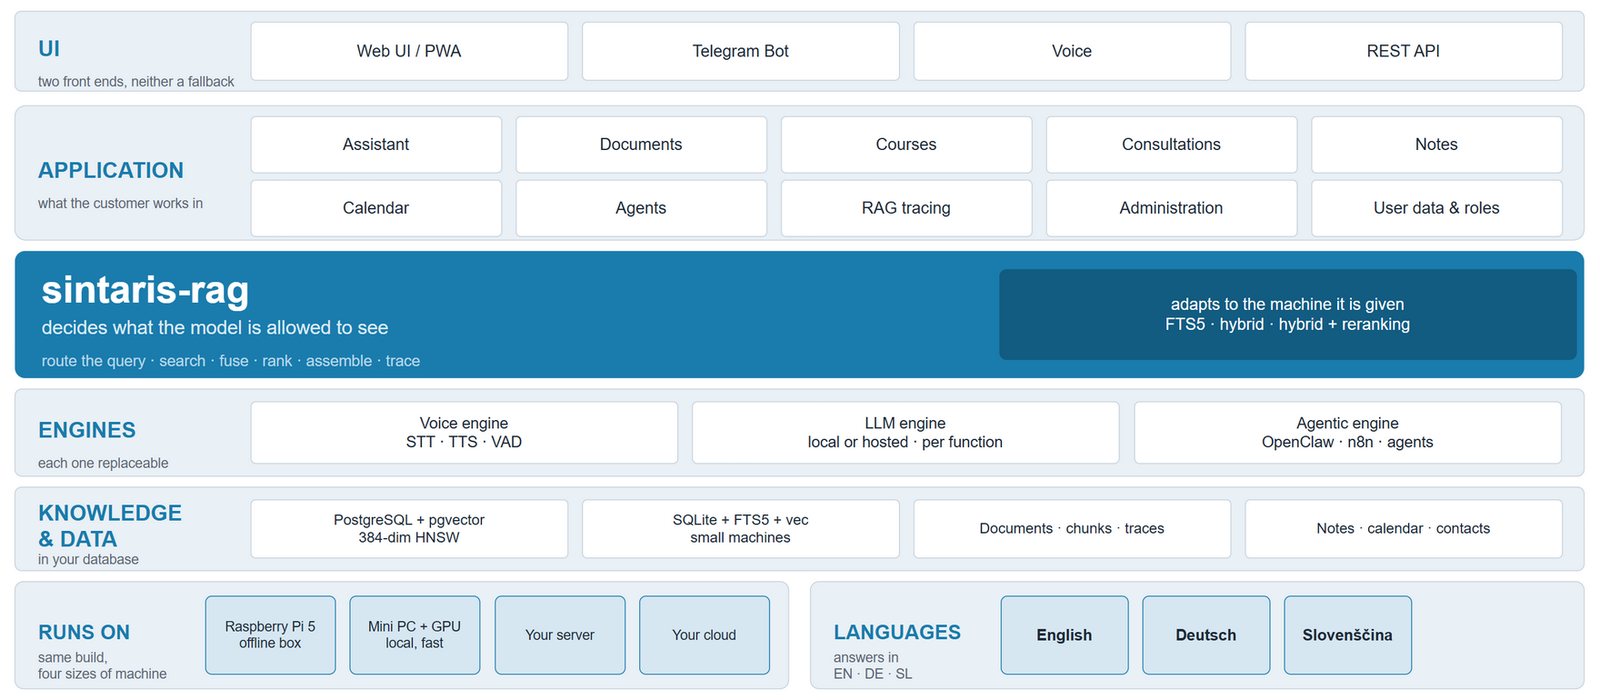Image resolution: width=1600 pixels, height=700 pixels.
Task: Open the Documents application tile
Action: click(x=641, y=144)
